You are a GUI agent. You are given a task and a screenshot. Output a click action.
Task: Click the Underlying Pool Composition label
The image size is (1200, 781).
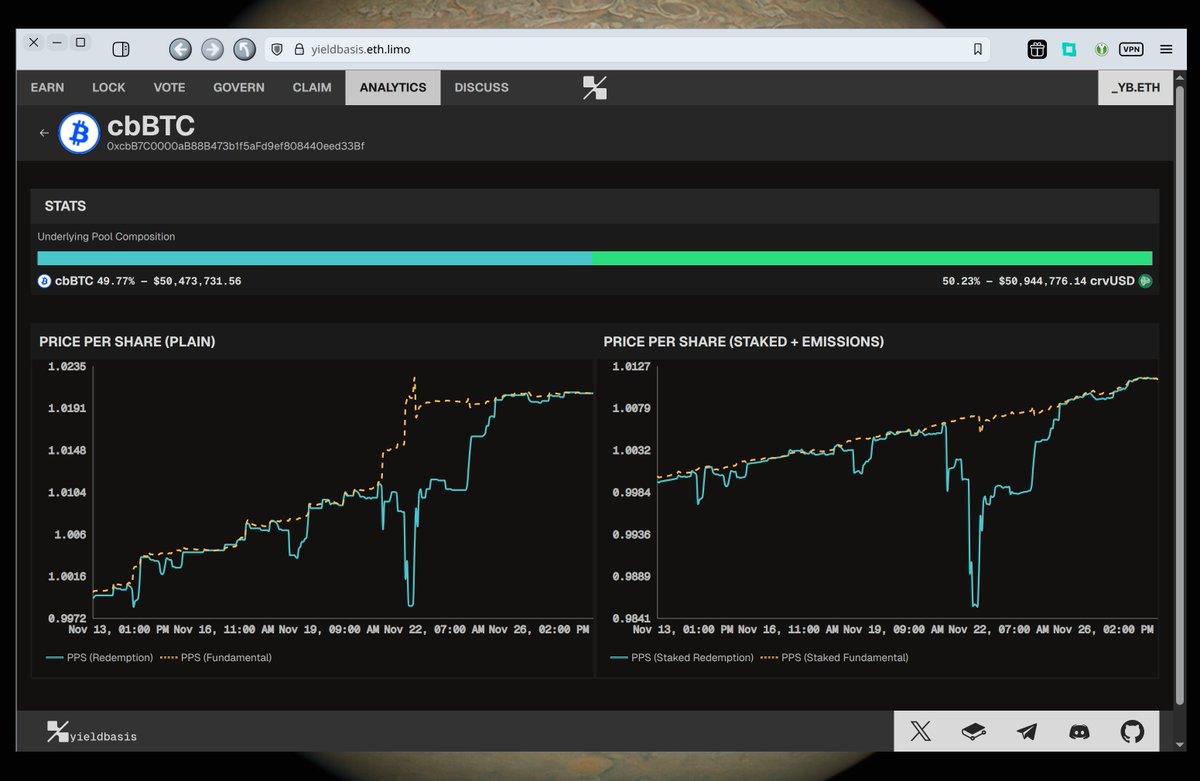click(x=106, y=237)
